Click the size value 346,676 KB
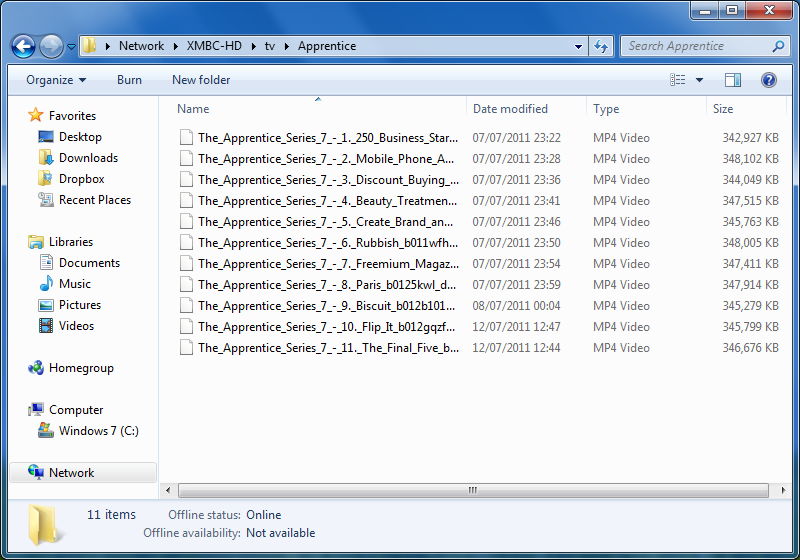 [x=750, y=347]
